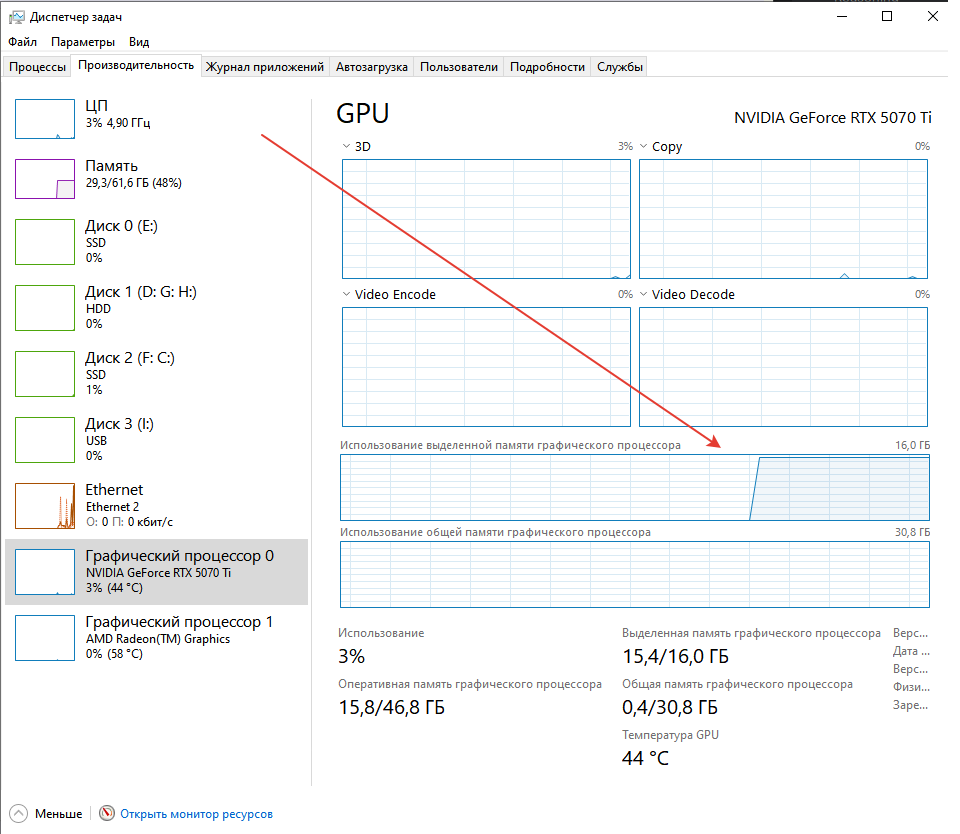Select the Производительность tab
The image size is (960, 834).
tap(136, 65)
